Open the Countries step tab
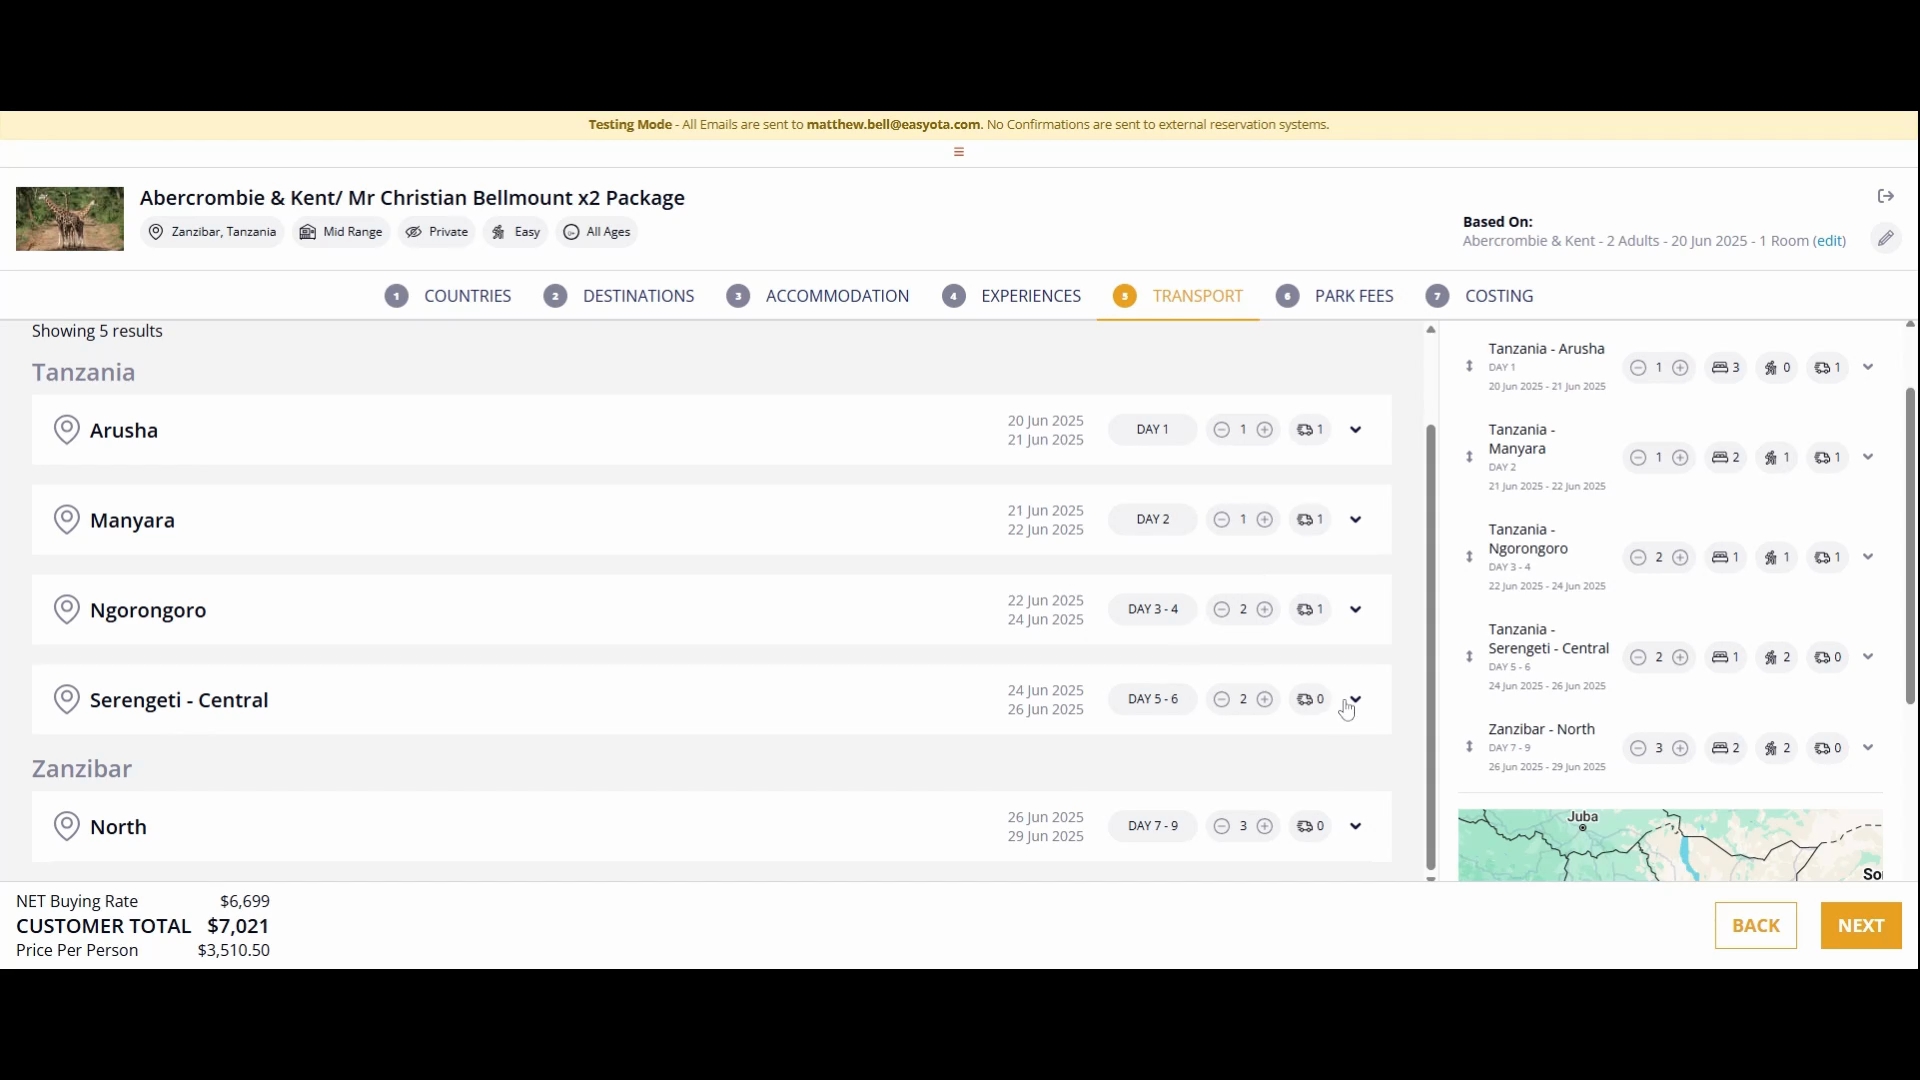 tap(448, 296)
